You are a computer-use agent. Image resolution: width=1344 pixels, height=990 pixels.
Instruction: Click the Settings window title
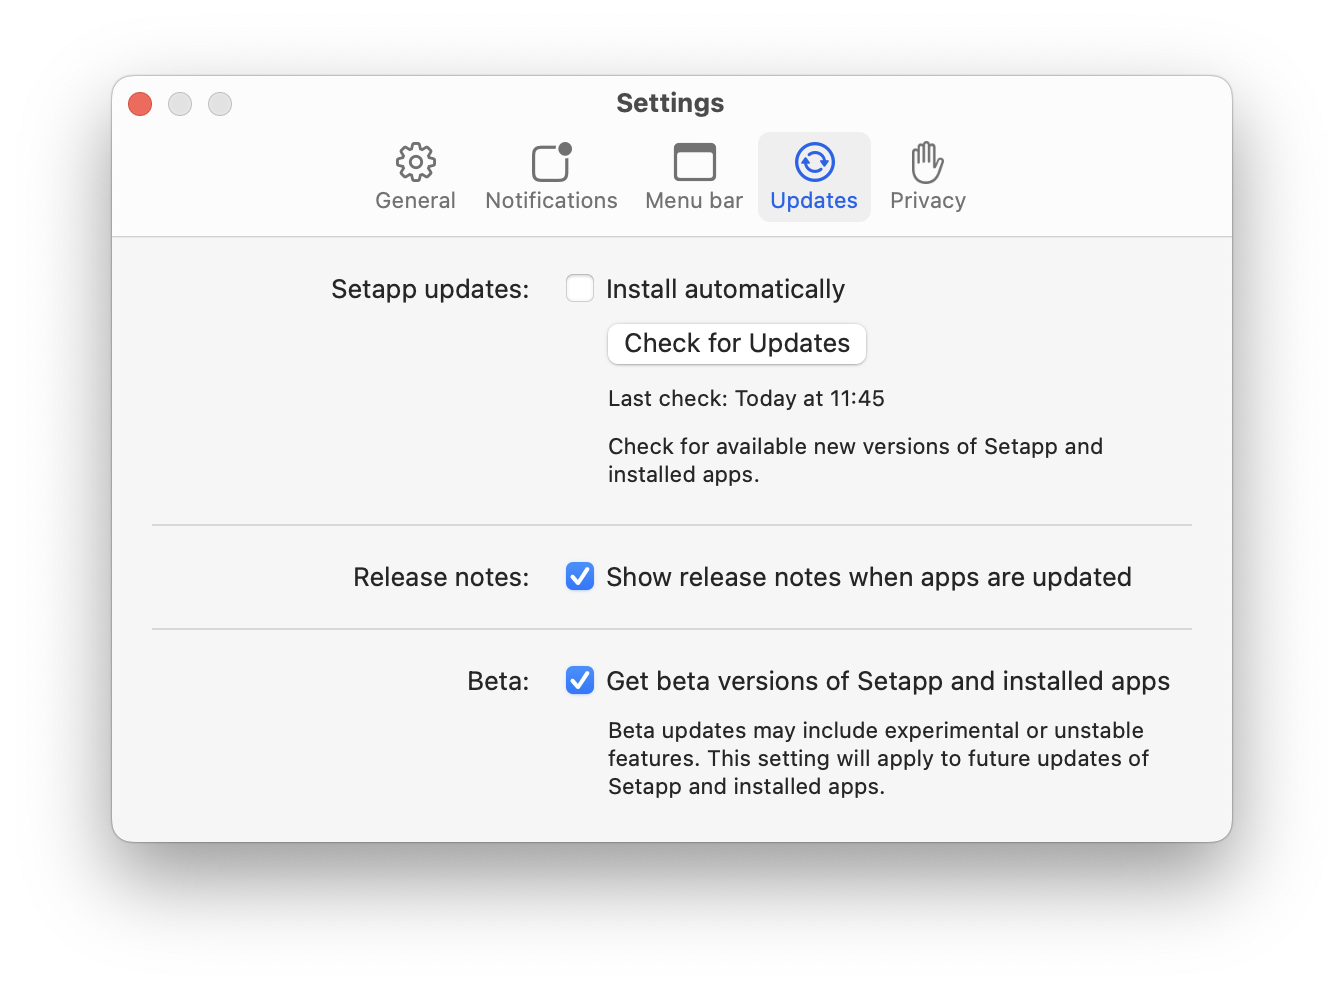click(670, 103)
